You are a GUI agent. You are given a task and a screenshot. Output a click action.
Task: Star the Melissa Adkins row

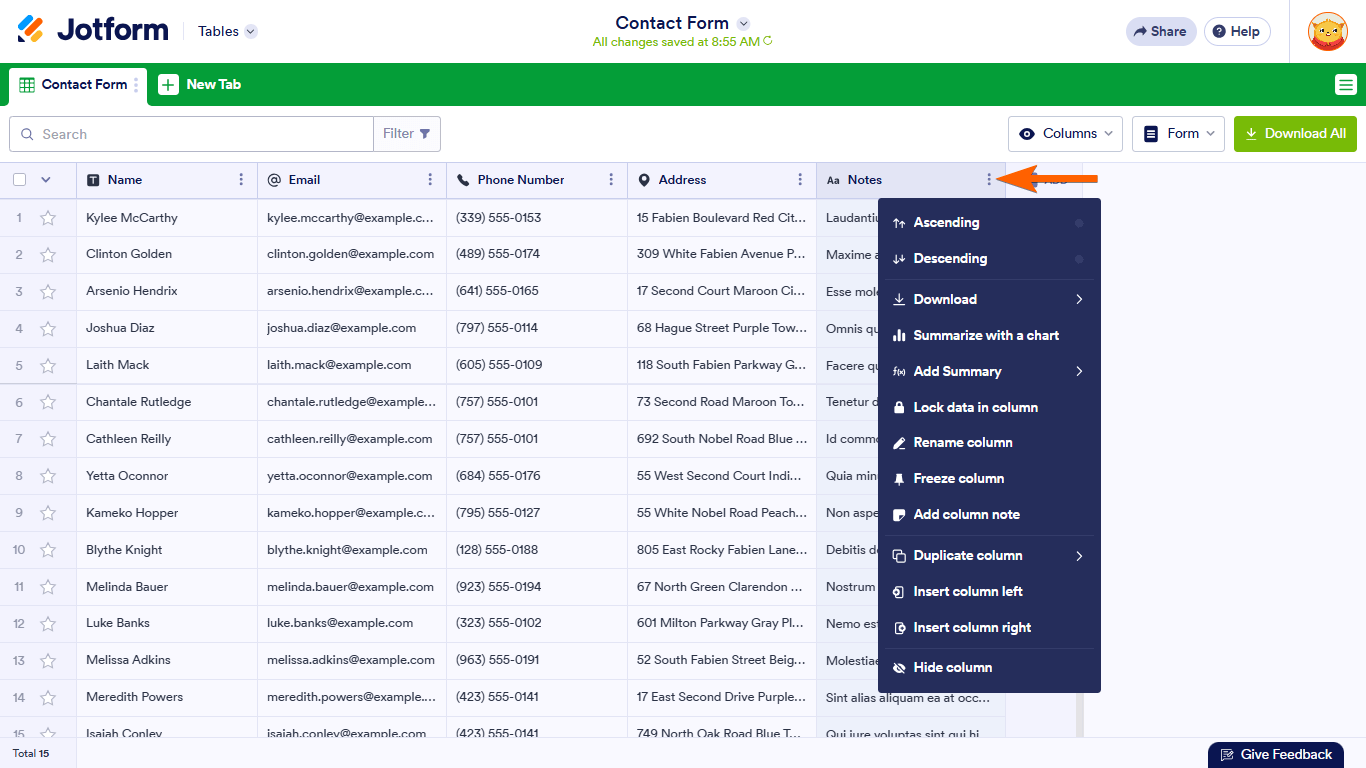tap(48, 660)
